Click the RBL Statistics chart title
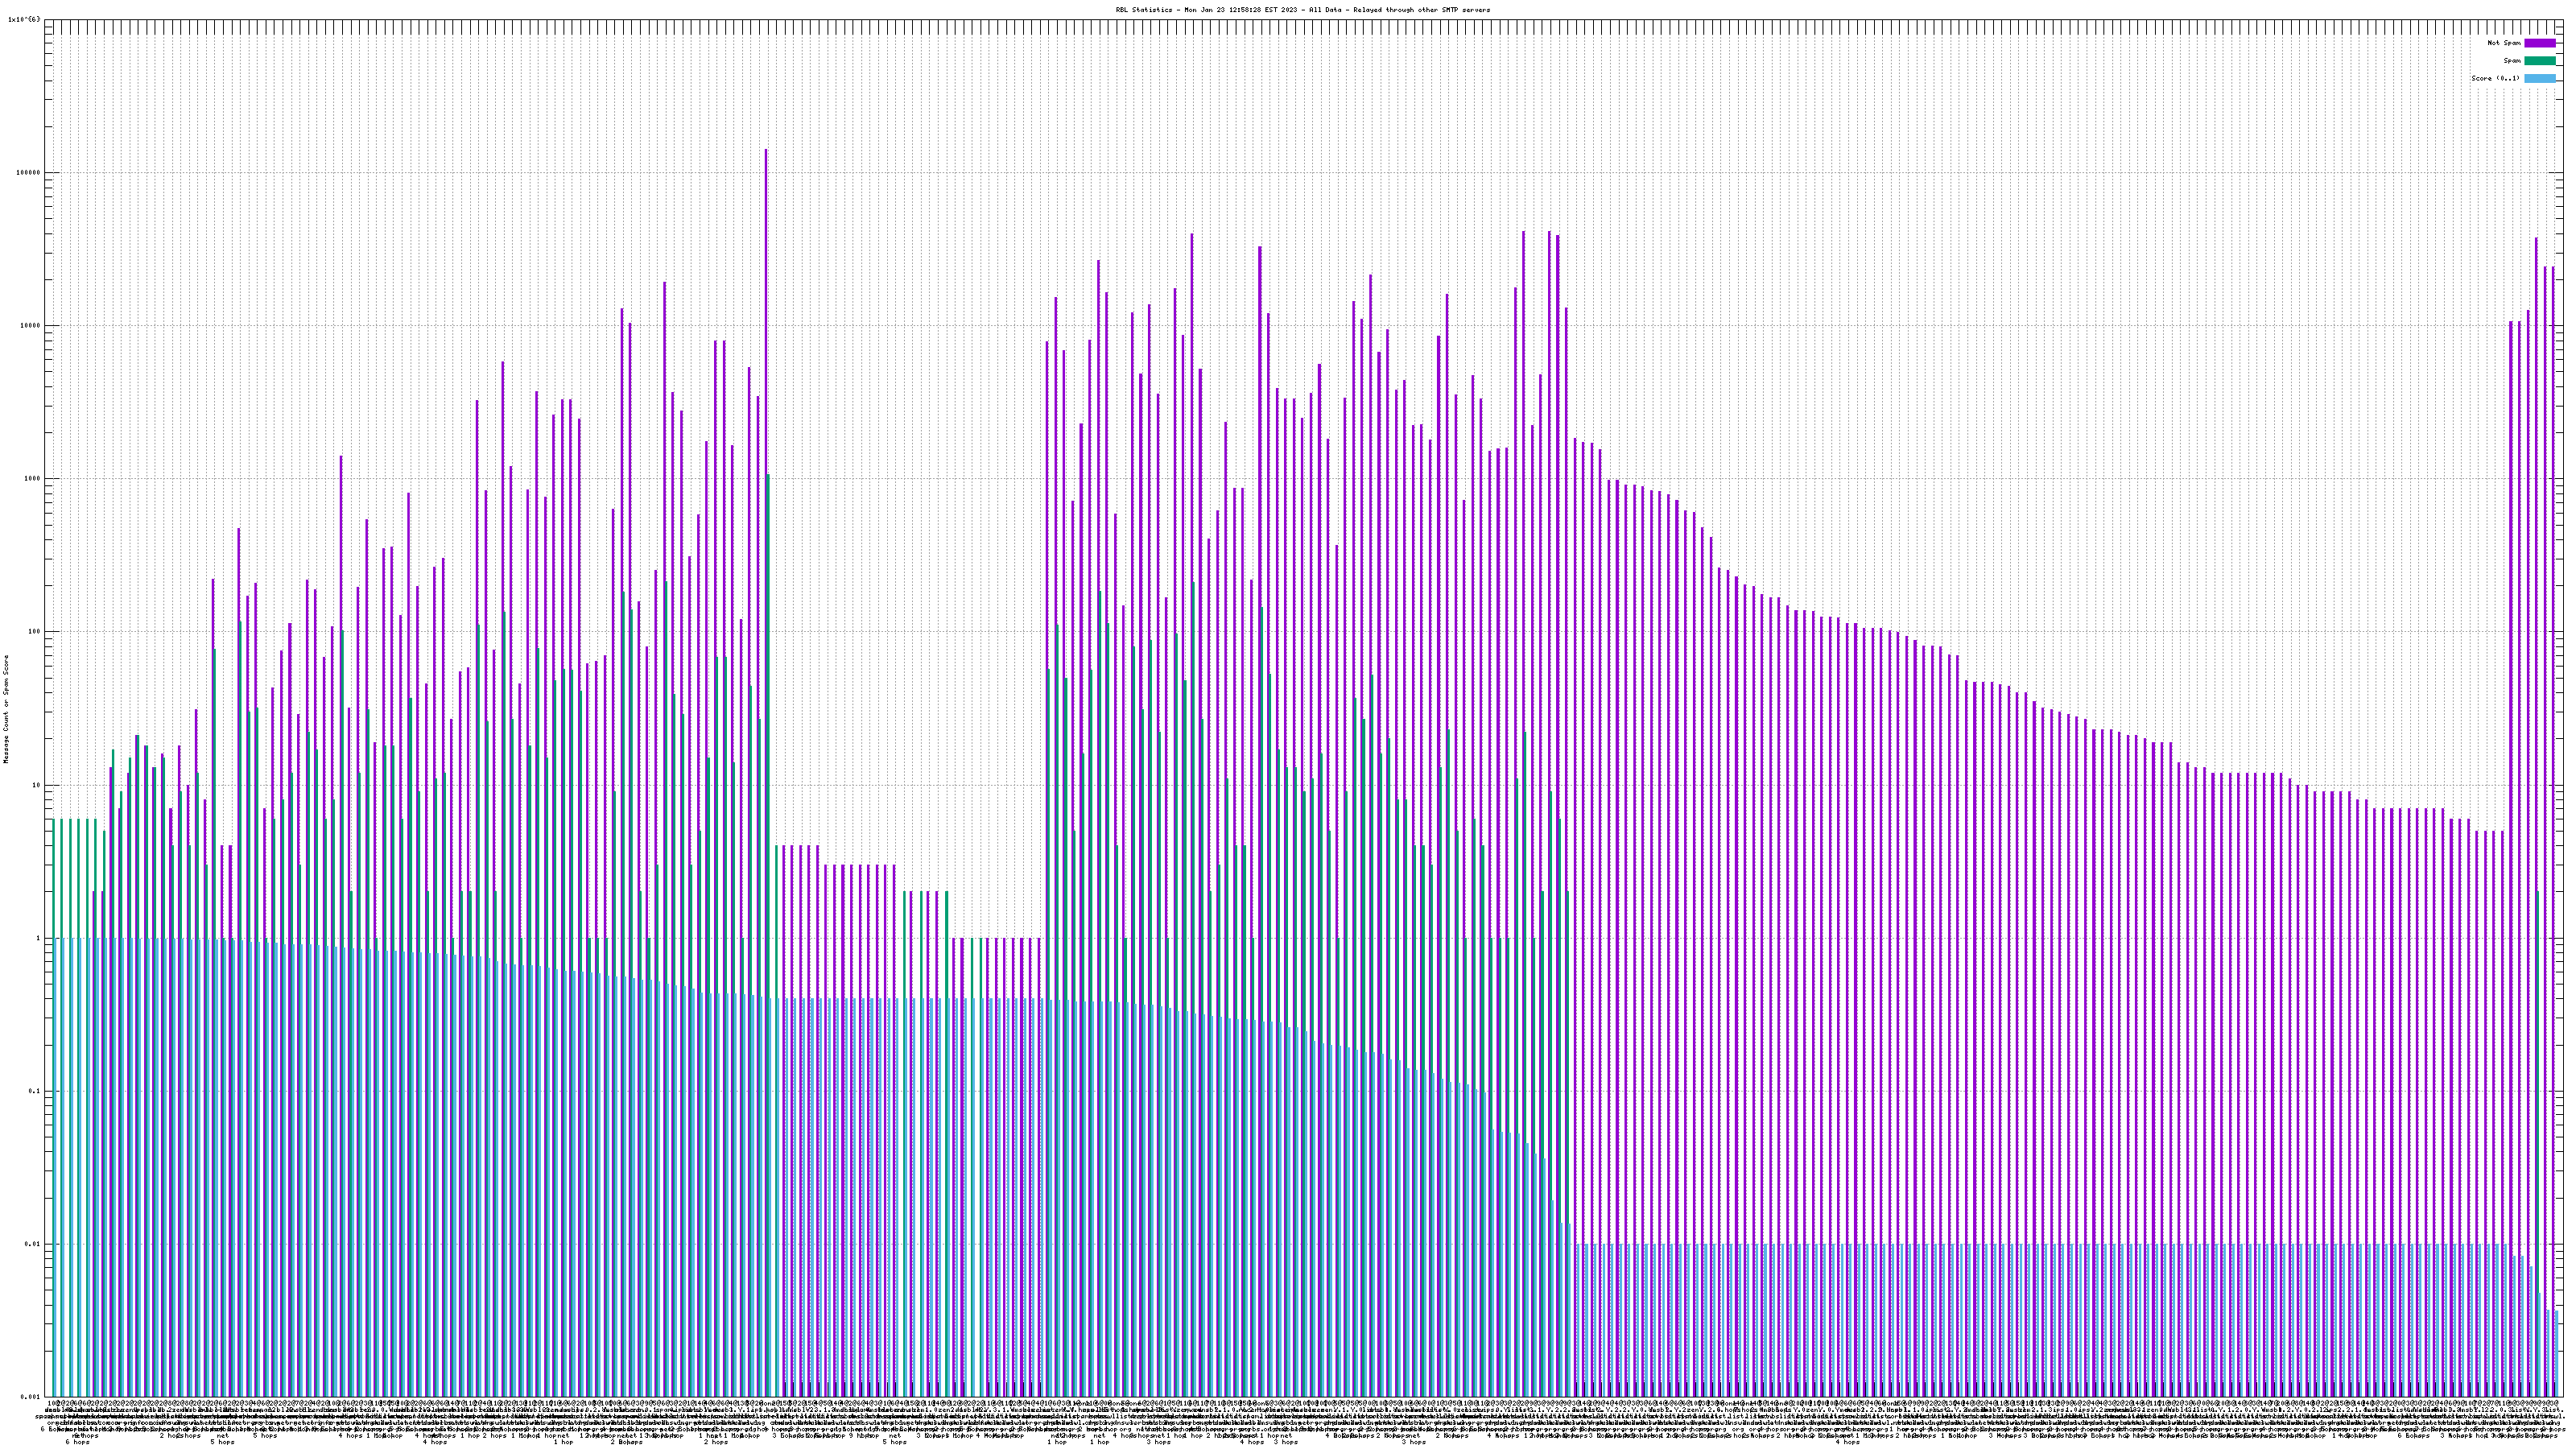 [x=1302, y=10]
